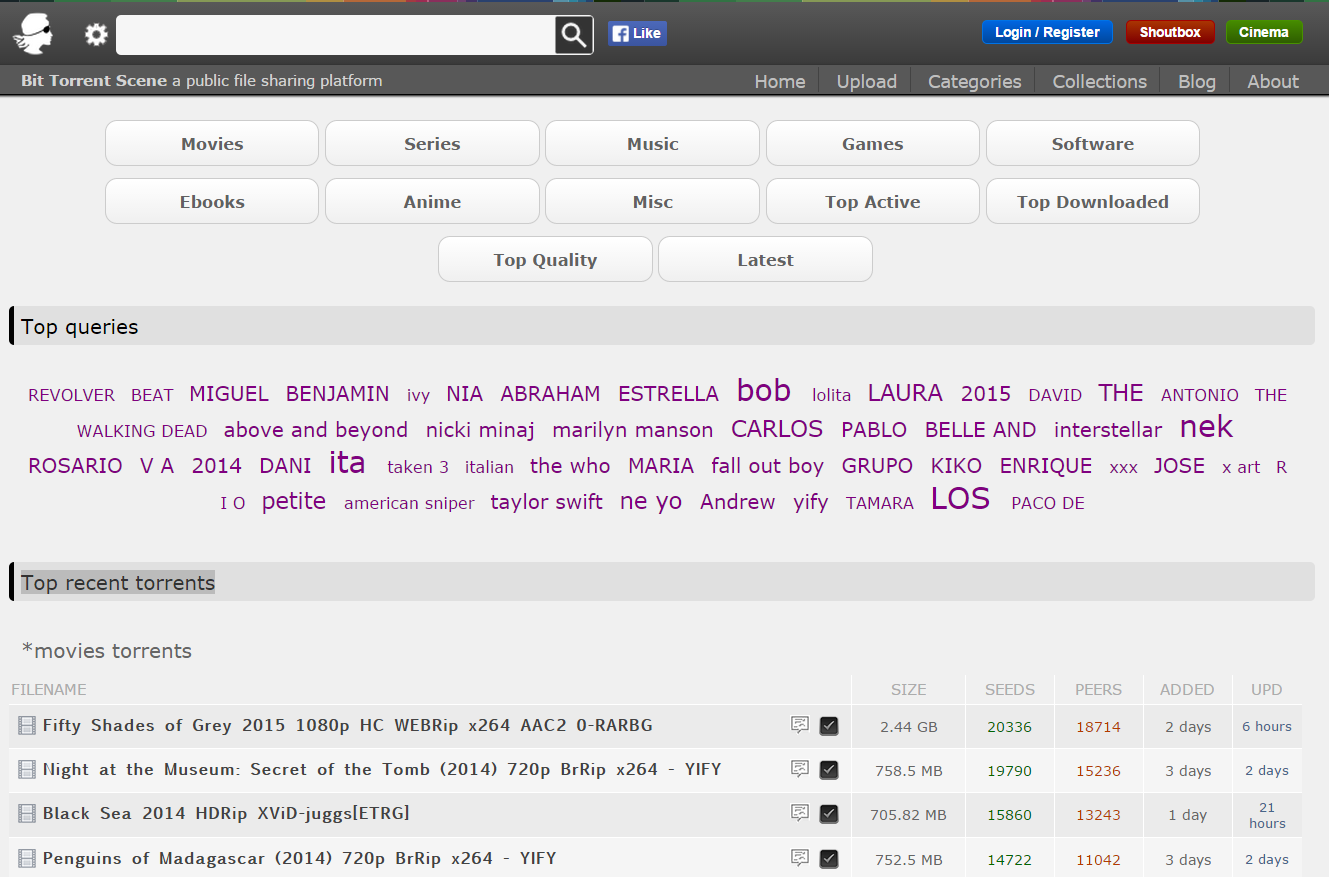Open Collections in navigation bar
1329x877 pixels.
point(1100,82)
